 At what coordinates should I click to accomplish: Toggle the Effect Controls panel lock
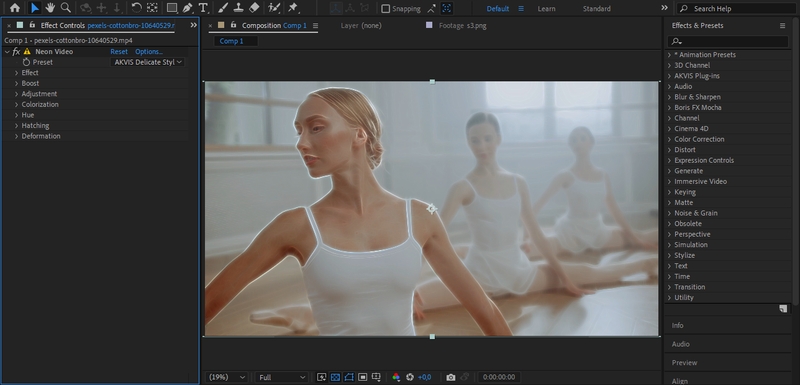[x=32, y=25]
